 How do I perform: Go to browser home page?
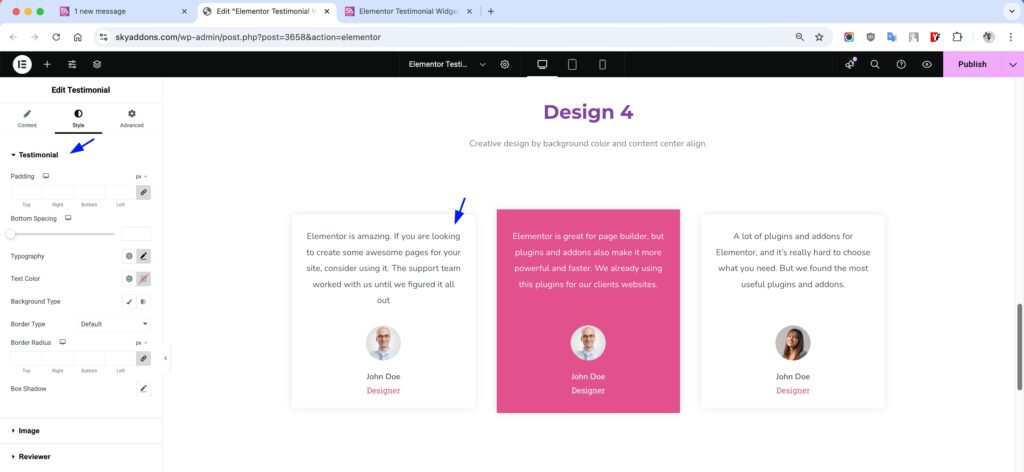[x=78, y=37]
